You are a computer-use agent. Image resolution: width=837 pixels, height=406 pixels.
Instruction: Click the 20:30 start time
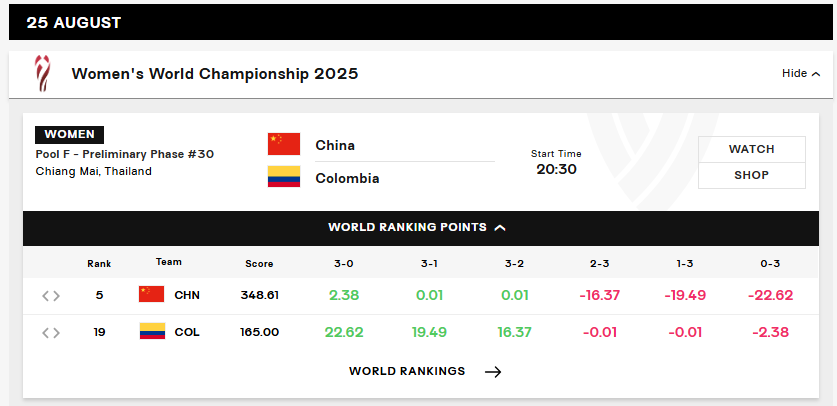point(556,169)
